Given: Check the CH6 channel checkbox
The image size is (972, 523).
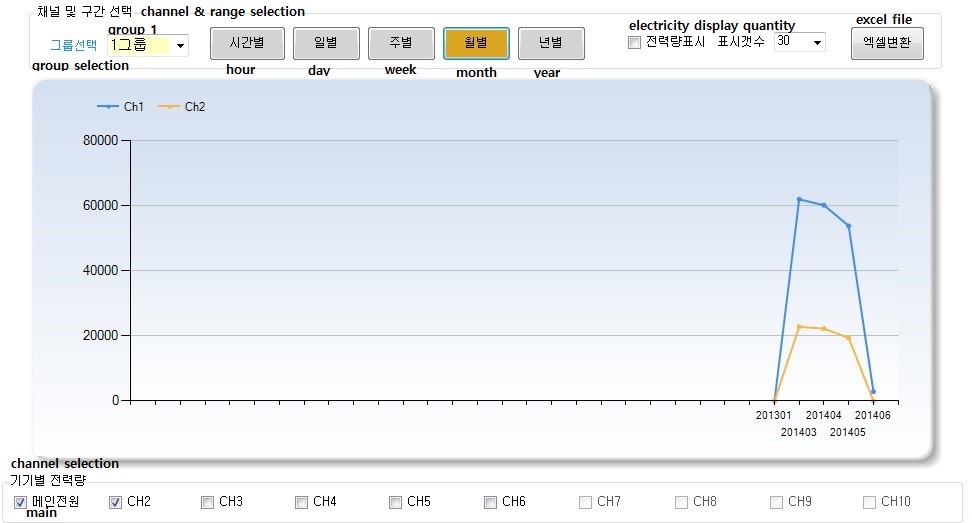Looking at the screenshot, I should [x=490, y=502].
